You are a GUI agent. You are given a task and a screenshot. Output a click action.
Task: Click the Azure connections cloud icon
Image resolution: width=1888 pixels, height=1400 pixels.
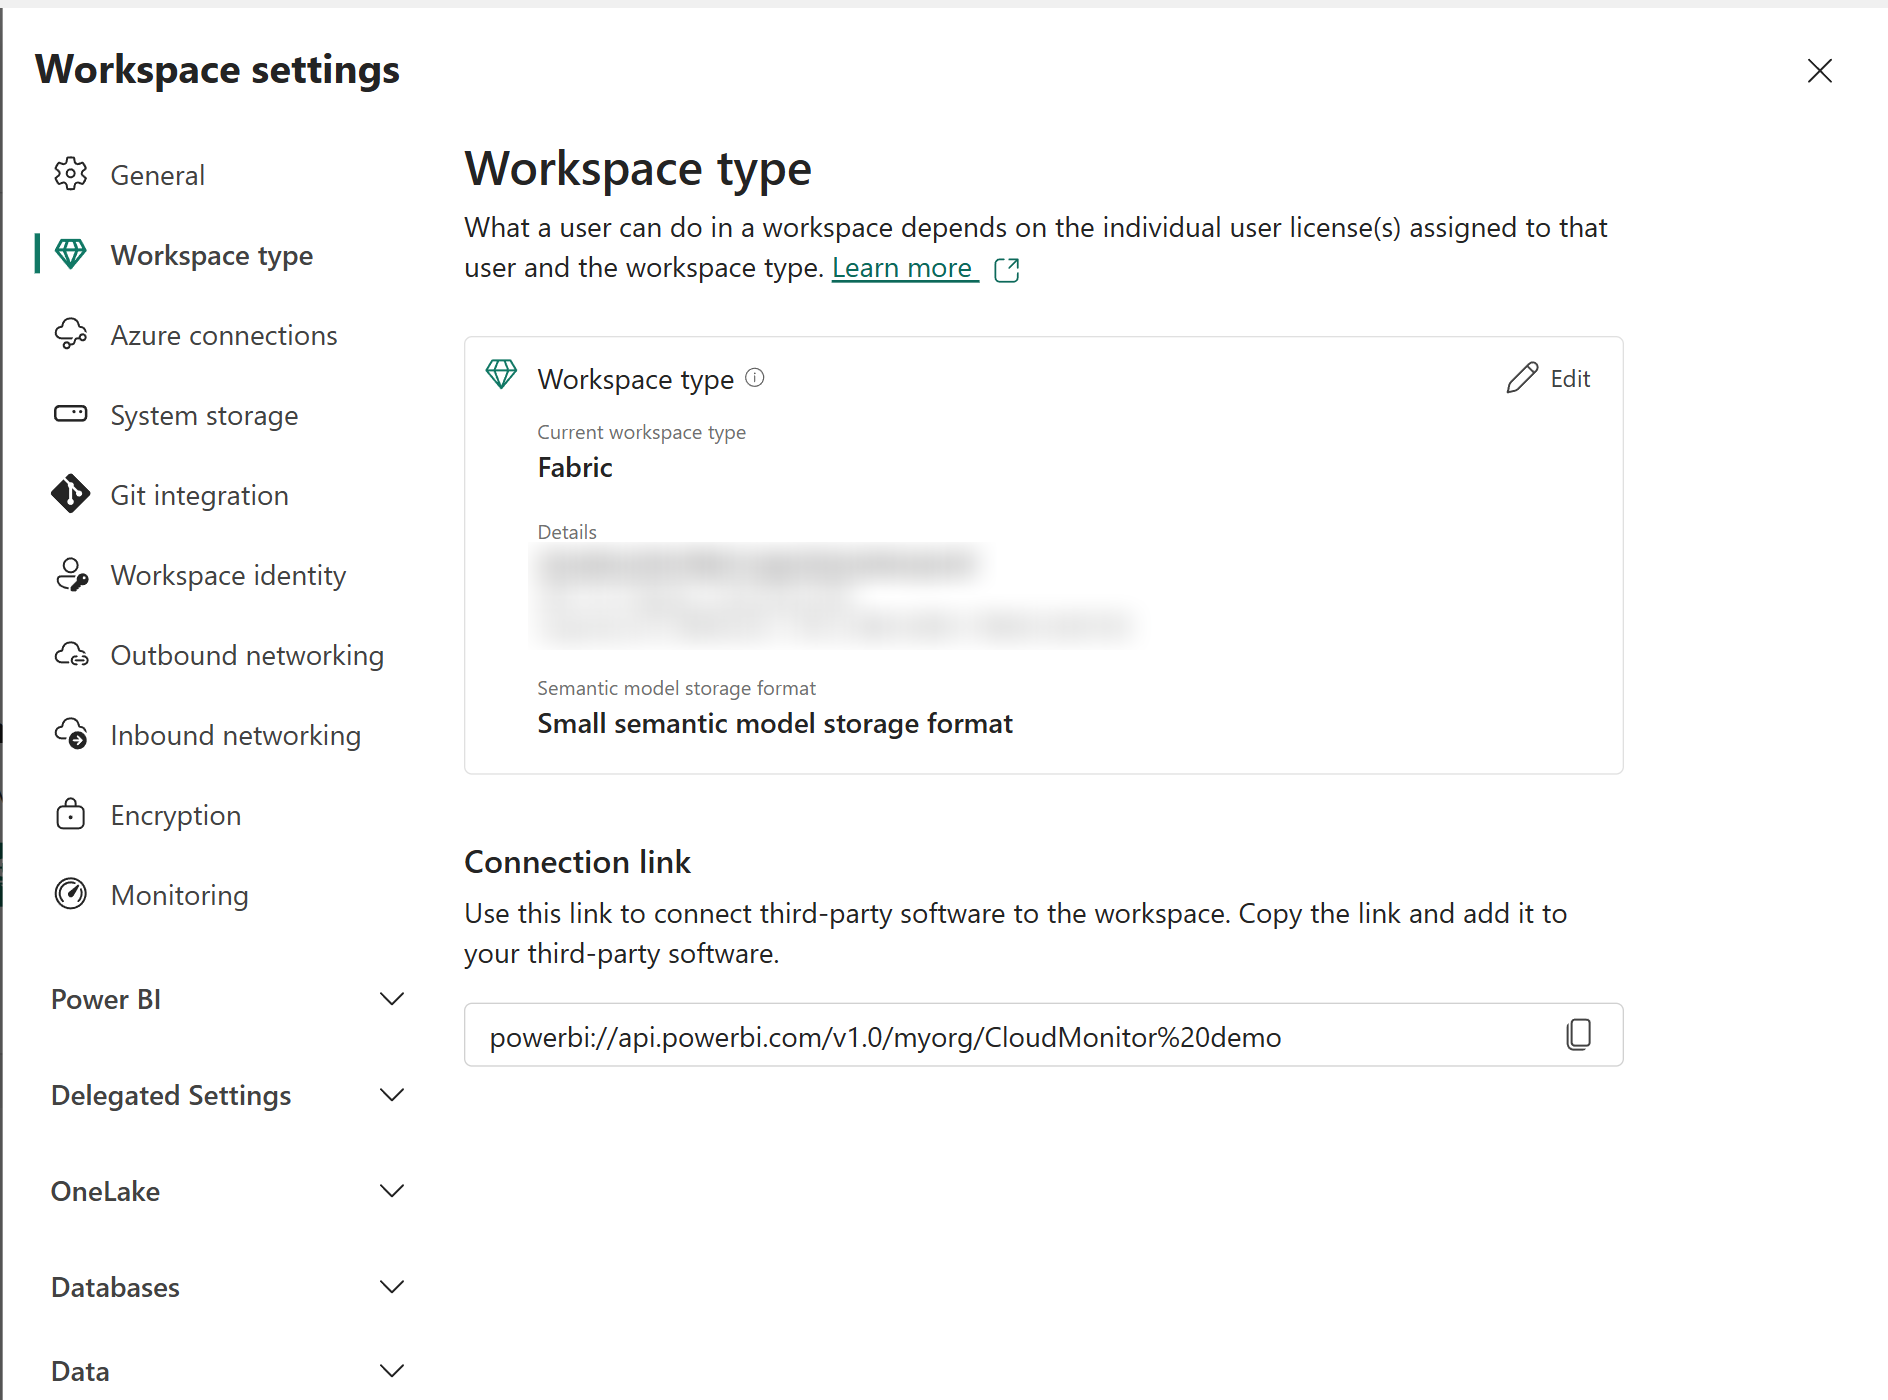(71, 334)
